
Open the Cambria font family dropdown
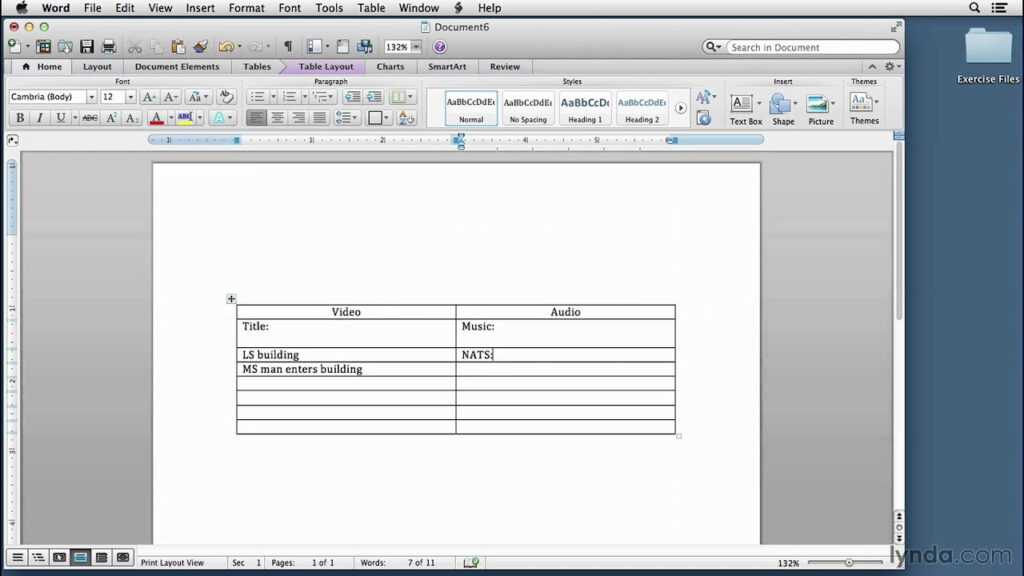[93, 96]
